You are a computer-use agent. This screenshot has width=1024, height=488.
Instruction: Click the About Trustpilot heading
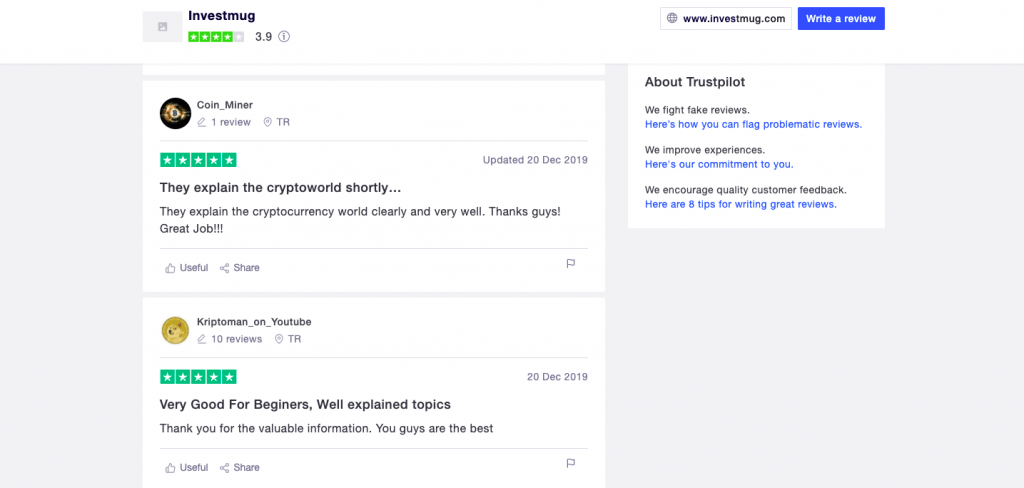(695, 82)
